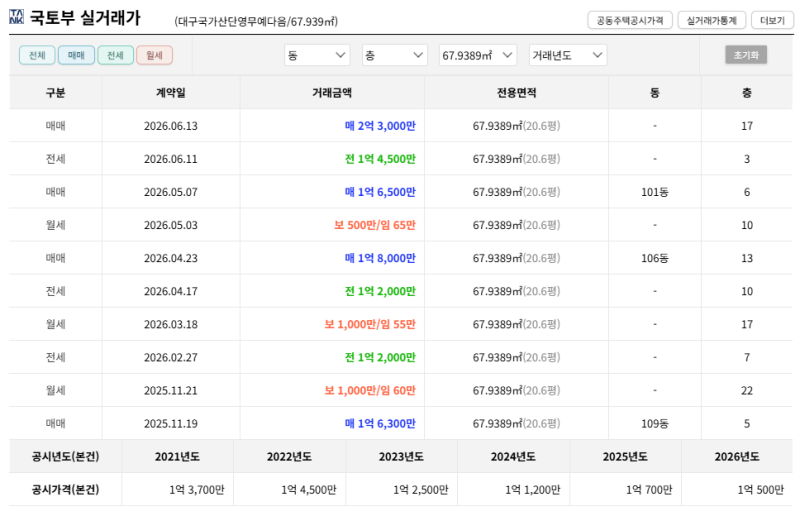Click the 국토부 실거래가 title

tap(85, 18)
